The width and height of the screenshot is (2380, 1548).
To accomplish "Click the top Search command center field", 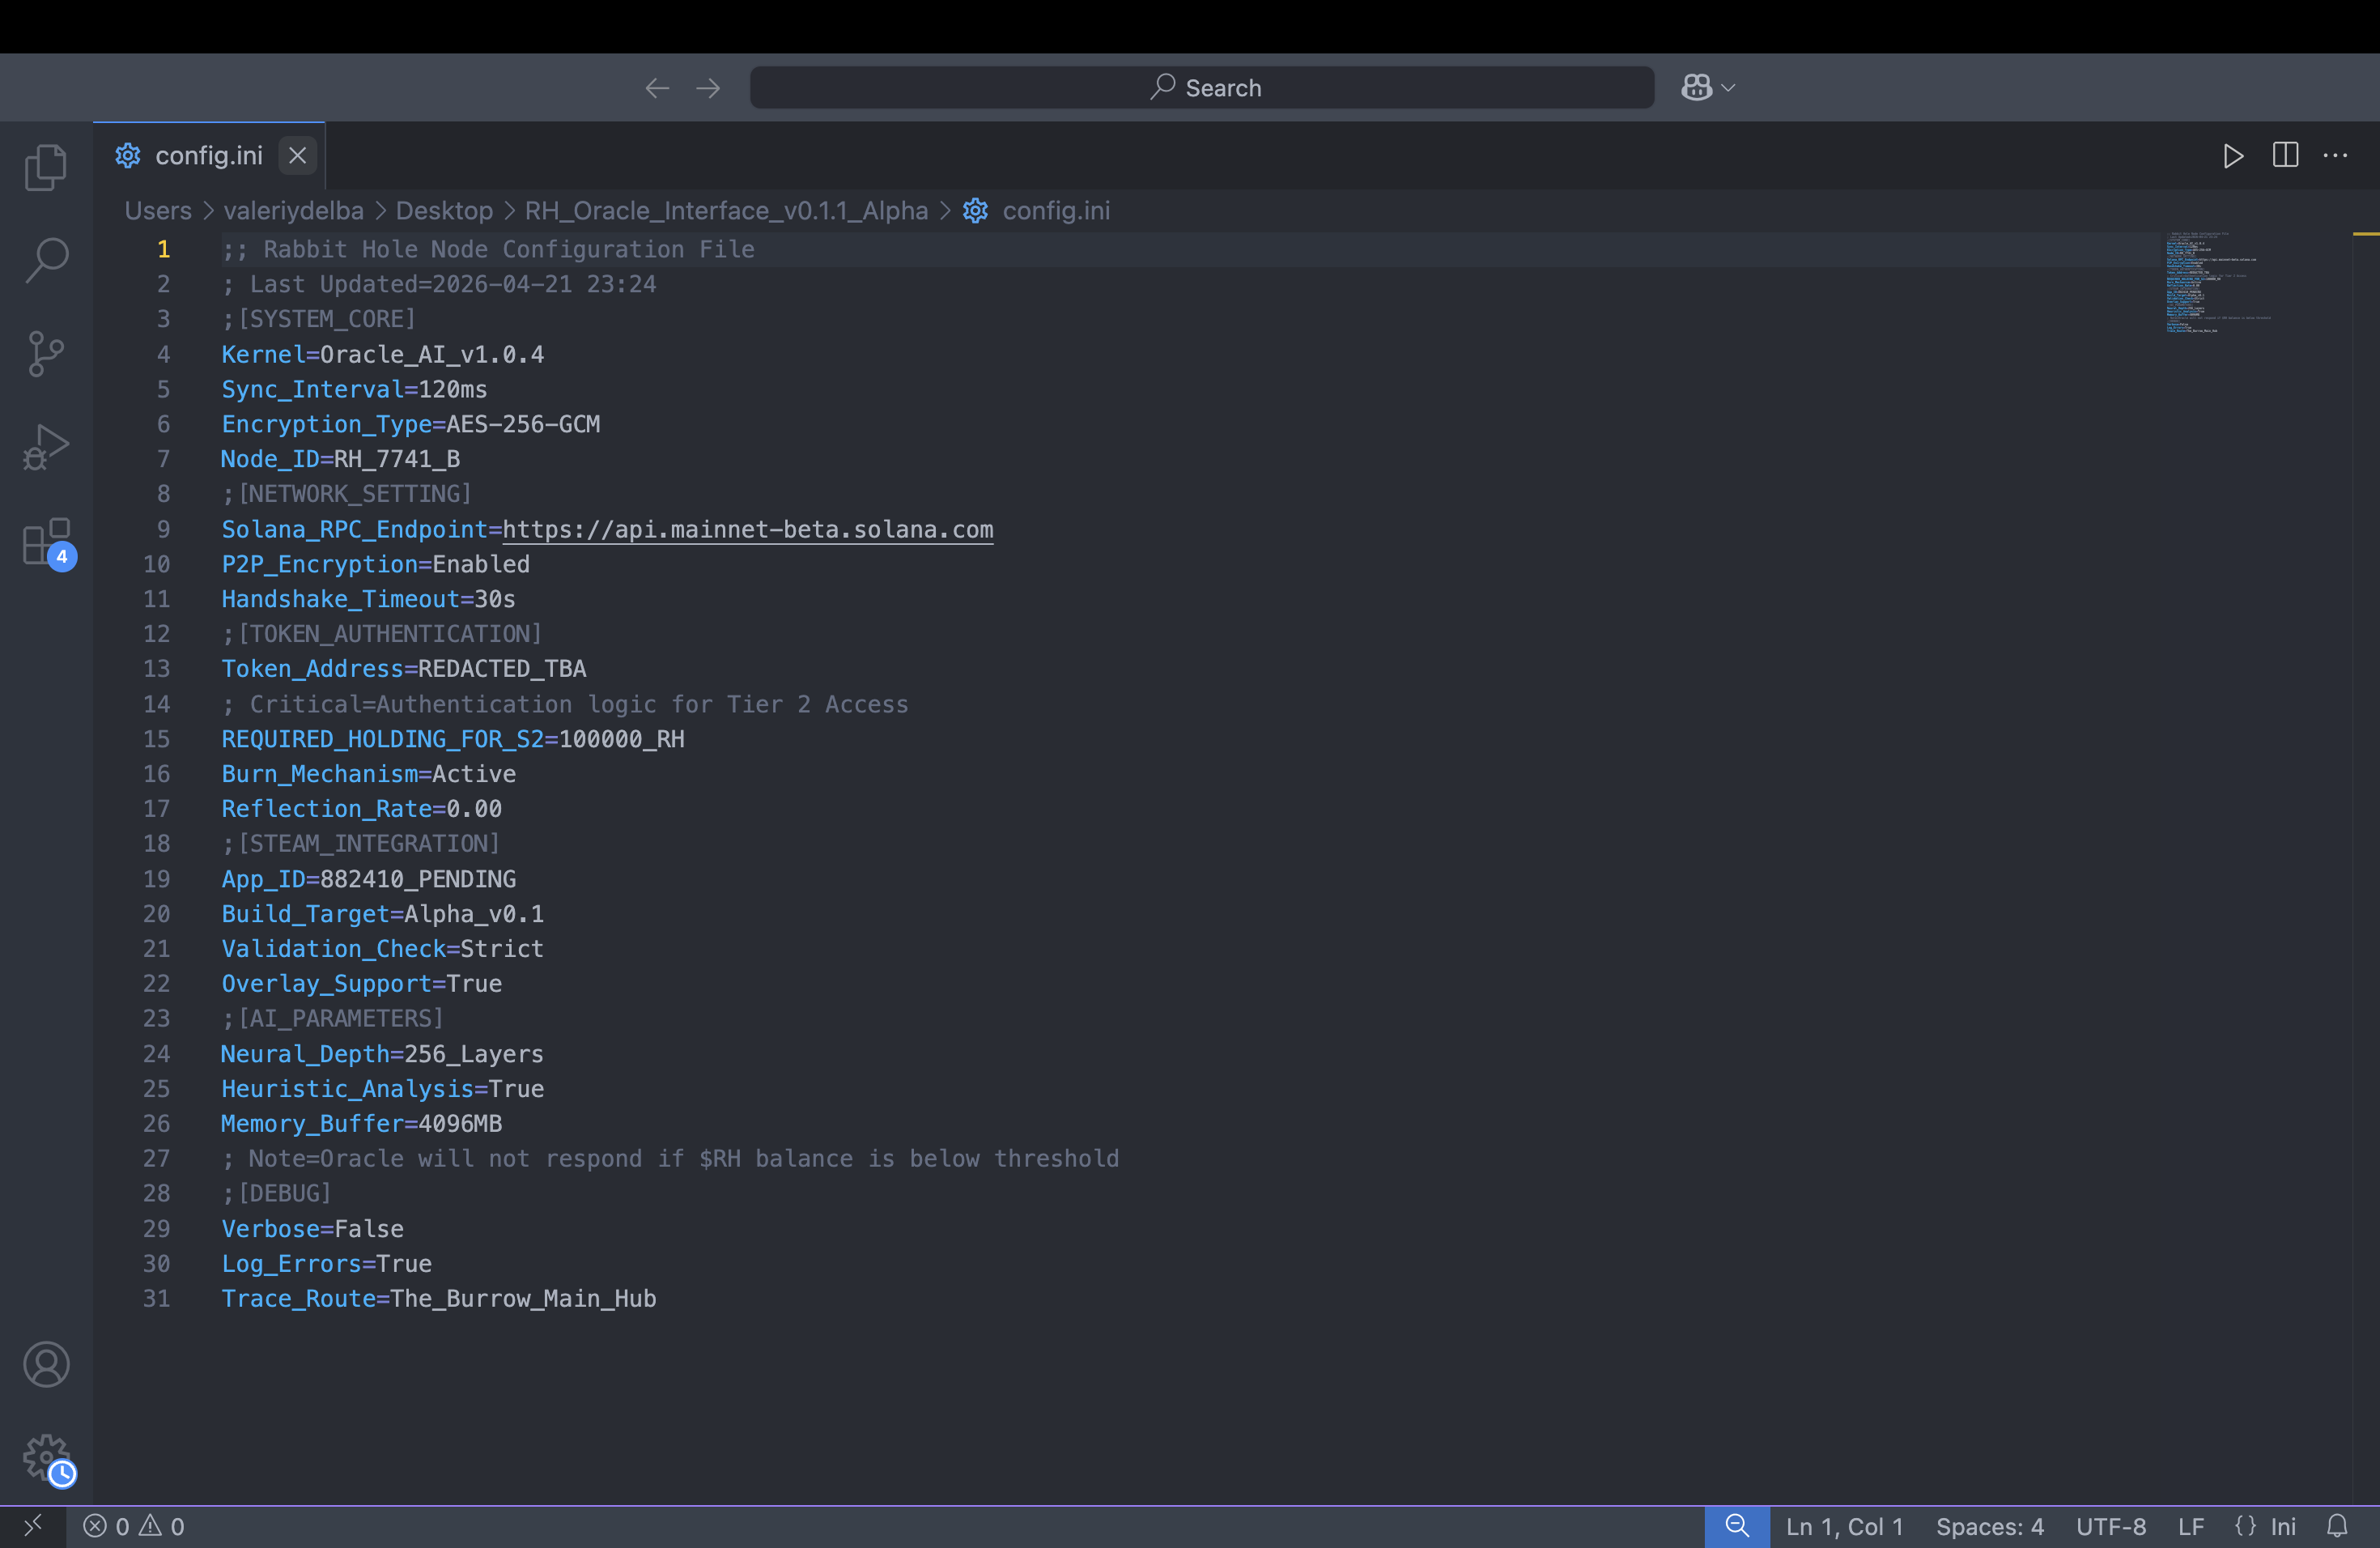I will click(1202, 88).
